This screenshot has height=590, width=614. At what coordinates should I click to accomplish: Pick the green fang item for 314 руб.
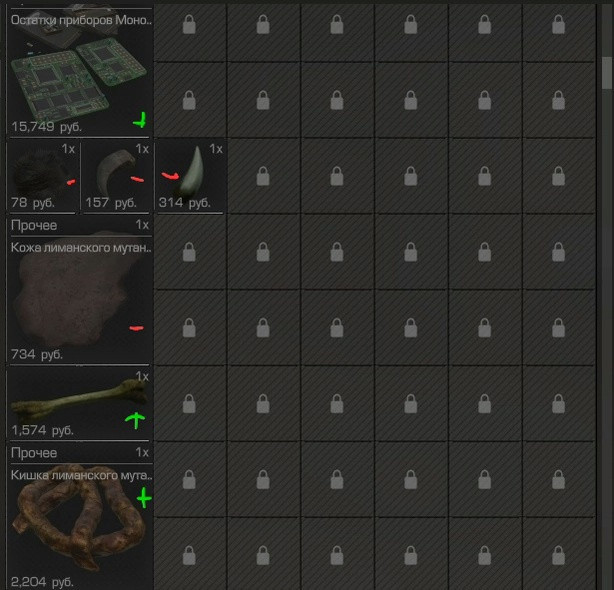tap(191, 177)
